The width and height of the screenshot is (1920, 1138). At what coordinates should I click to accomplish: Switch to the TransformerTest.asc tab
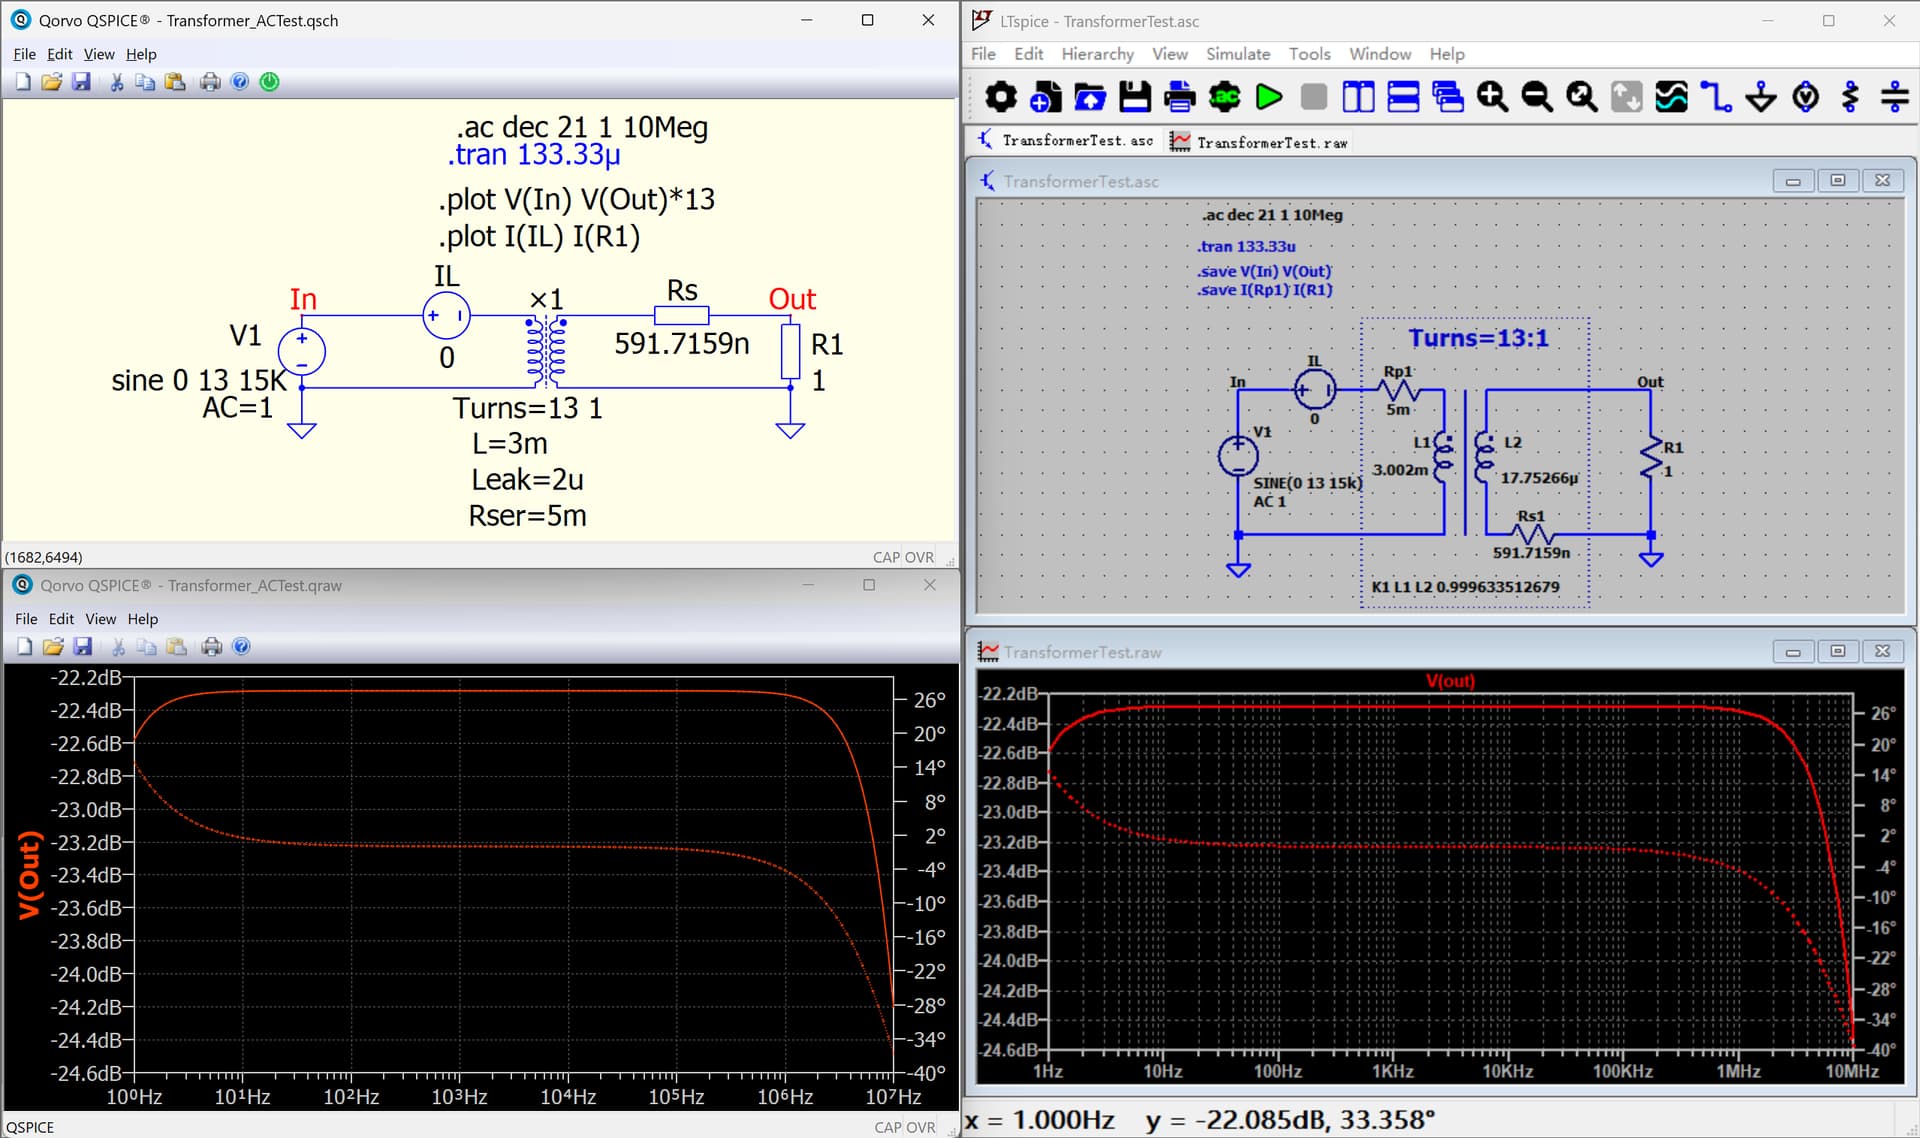[x=1066, y=141]
